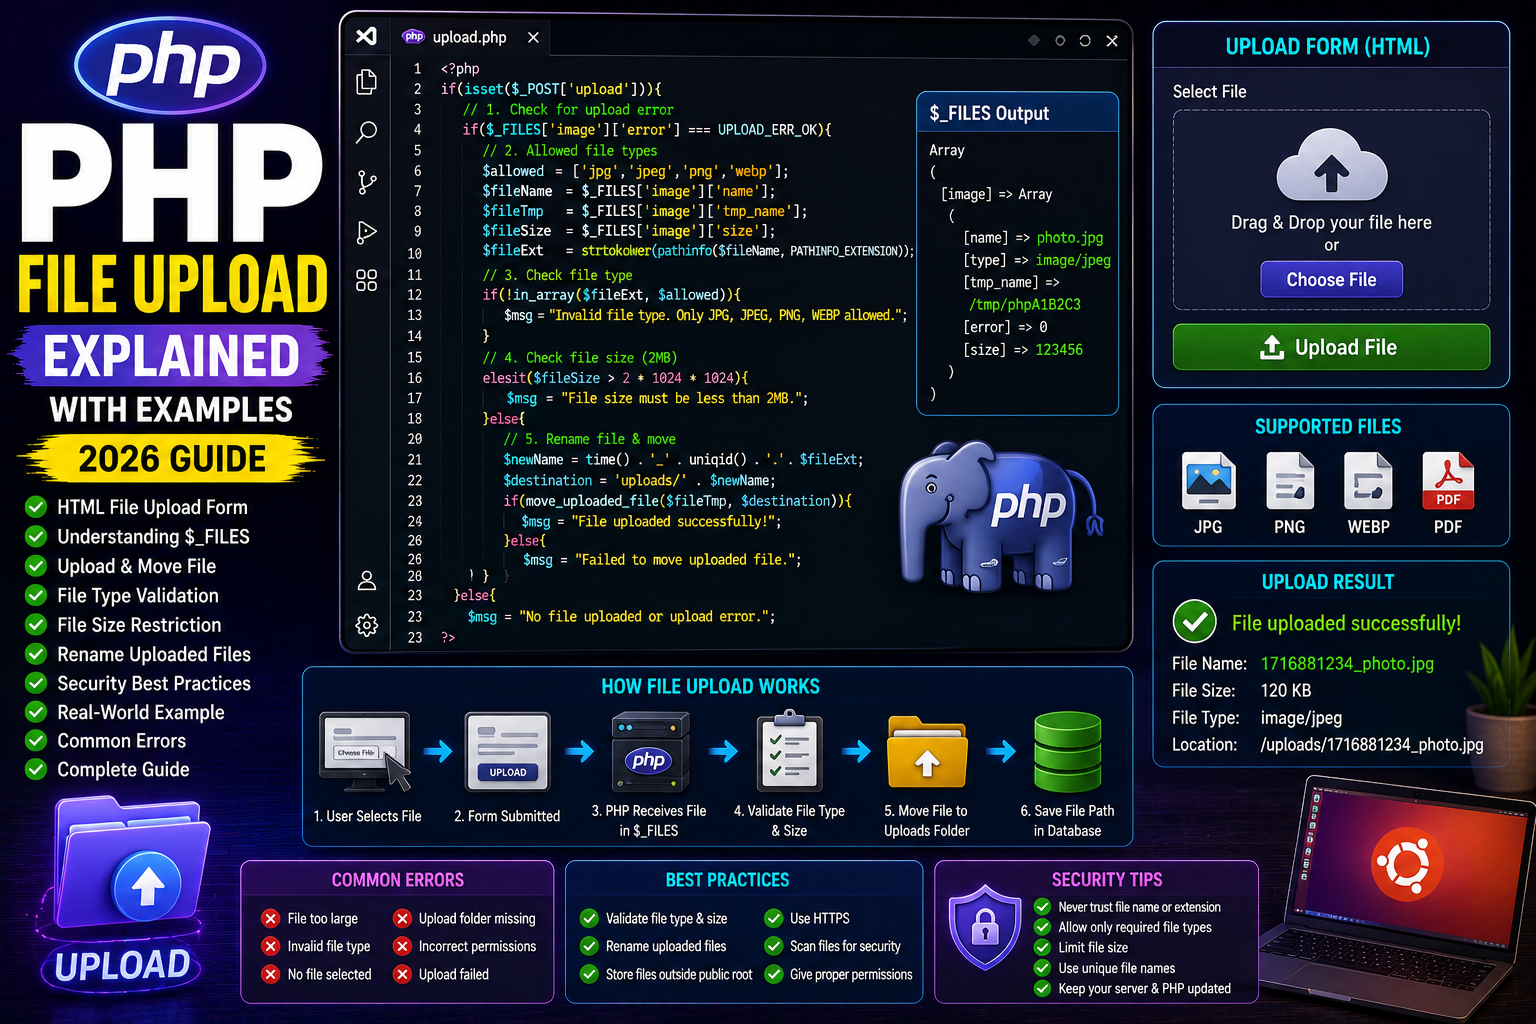Click the Upload folder missing error entry

pyautogui.click(x=465, y=918)
